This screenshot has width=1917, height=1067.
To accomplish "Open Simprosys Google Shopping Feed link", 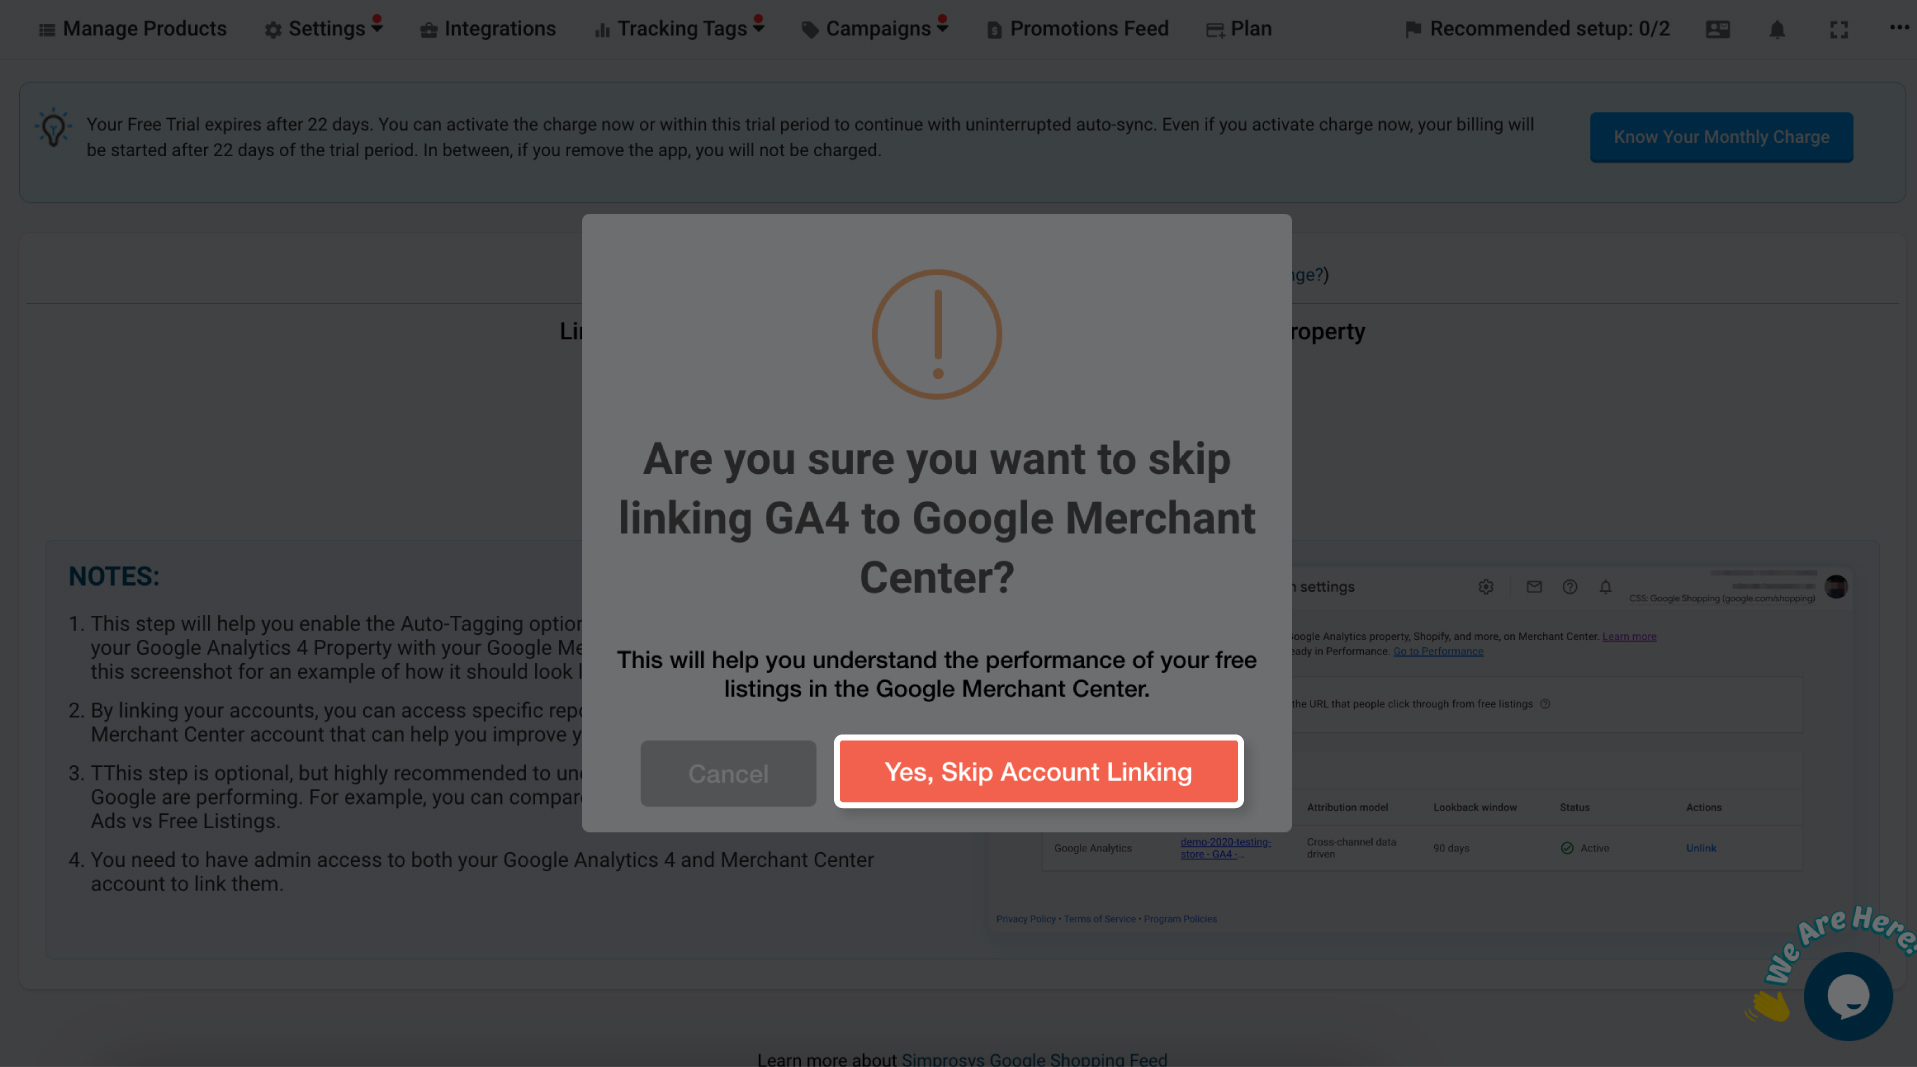I will [x=1034, y=1058].
